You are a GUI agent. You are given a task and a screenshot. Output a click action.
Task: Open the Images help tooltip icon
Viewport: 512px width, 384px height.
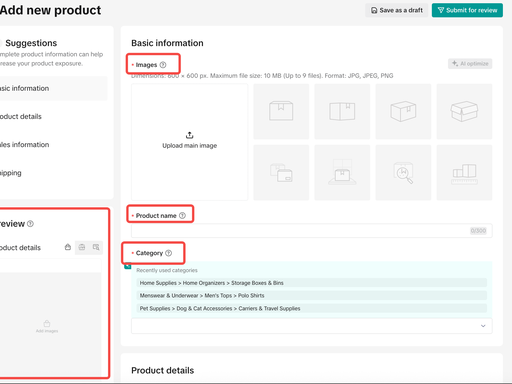tap(163, 65)
